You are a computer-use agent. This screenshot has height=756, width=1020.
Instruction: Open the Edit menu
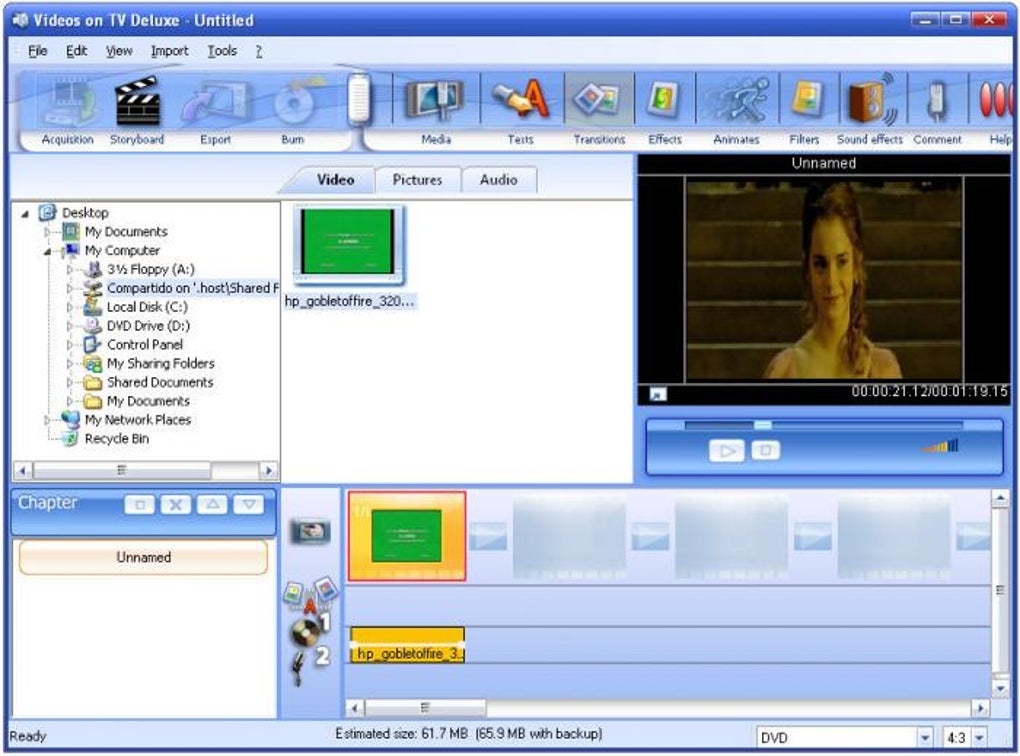click(76, 51)
